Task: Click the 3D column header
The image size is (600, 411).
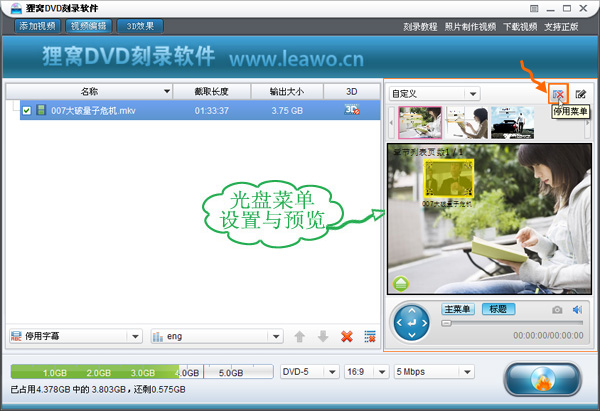Action: point(352,91)
